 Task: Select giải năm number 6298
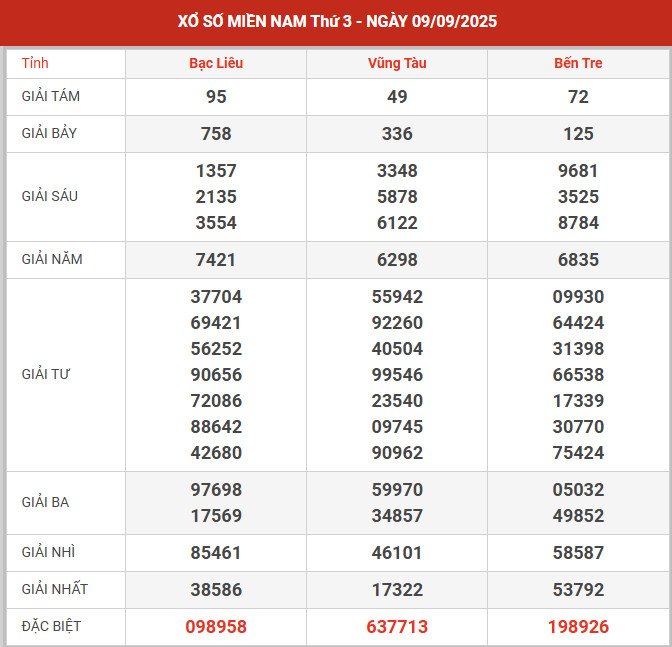[x=397, y=260]
